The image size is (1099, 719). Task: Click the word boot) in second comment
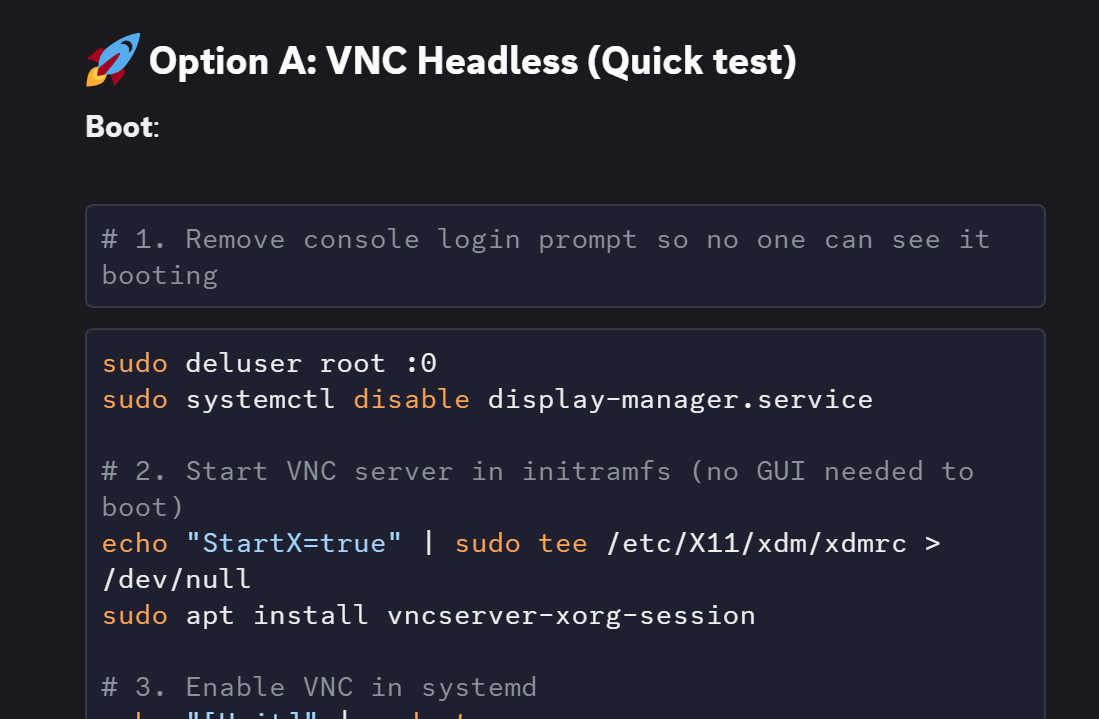(142, 507)
